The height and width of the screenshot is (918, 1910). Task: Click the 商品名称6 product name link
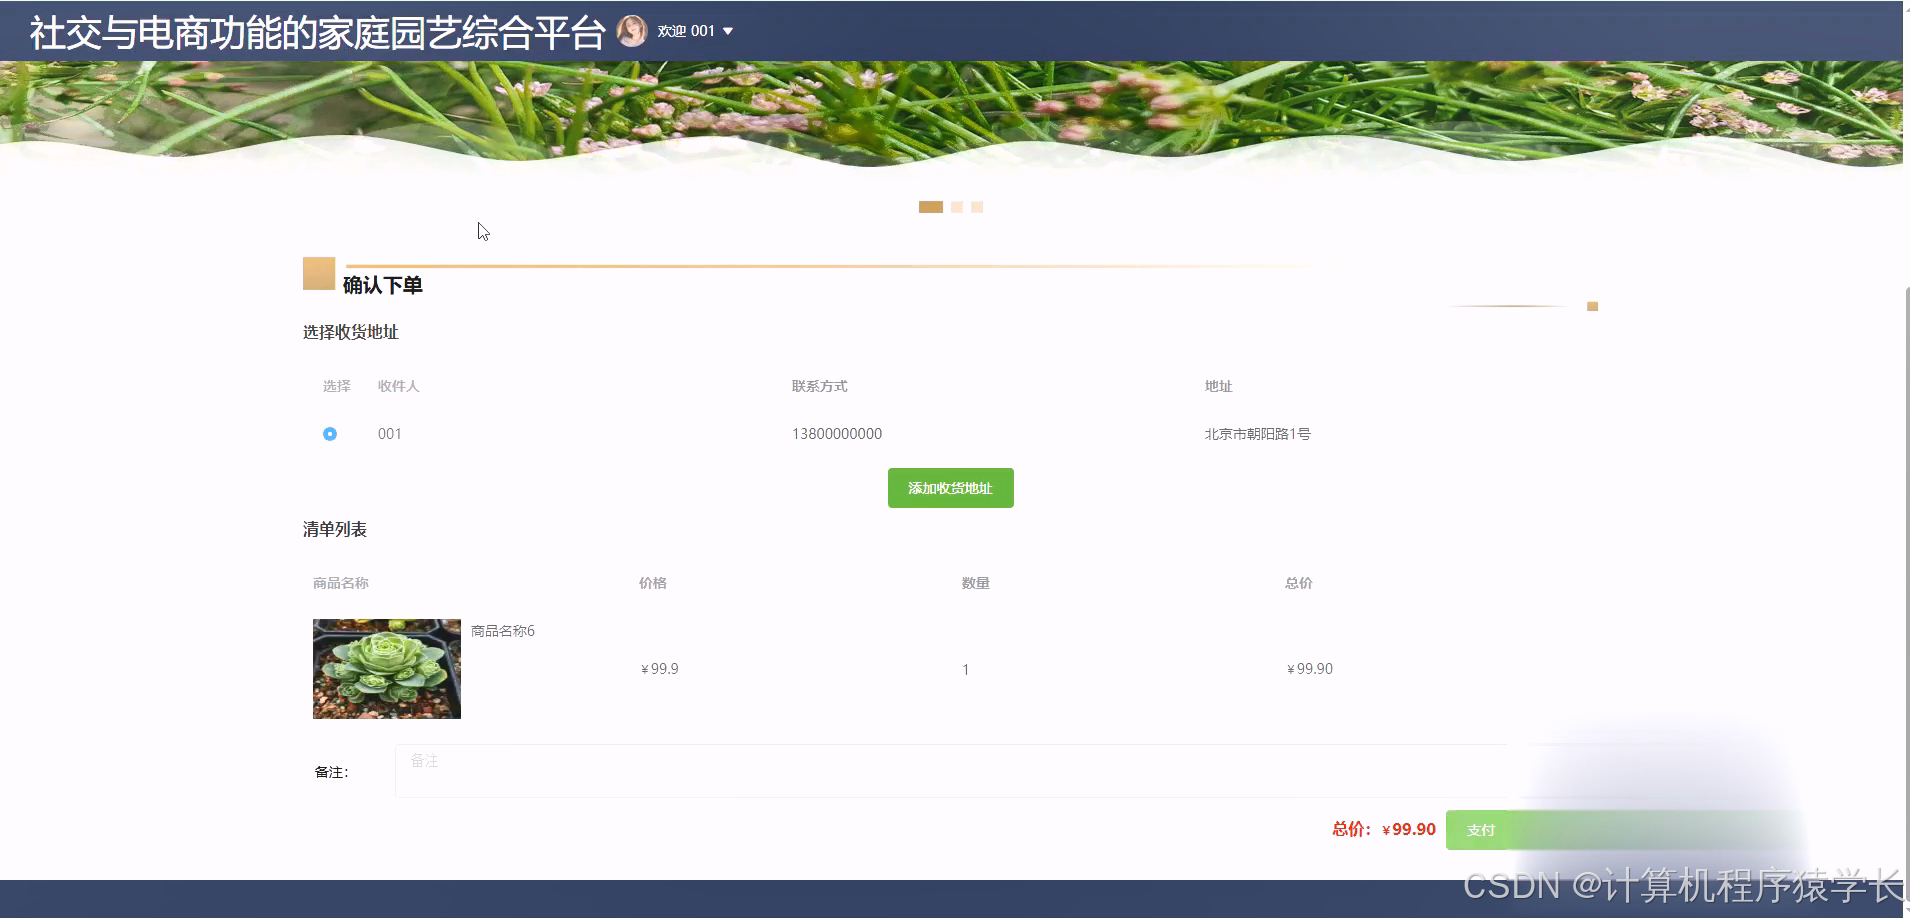[x=503, y=630]
